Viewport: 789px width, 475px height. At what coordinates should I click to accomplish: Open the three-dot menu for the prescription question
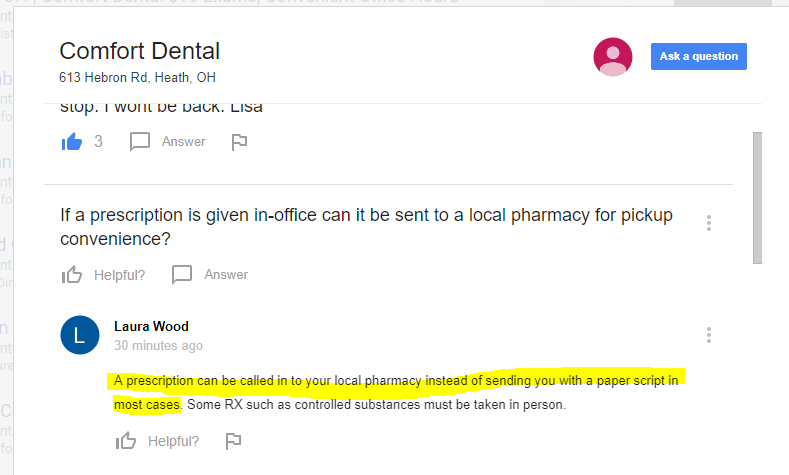tap(708, 223)
